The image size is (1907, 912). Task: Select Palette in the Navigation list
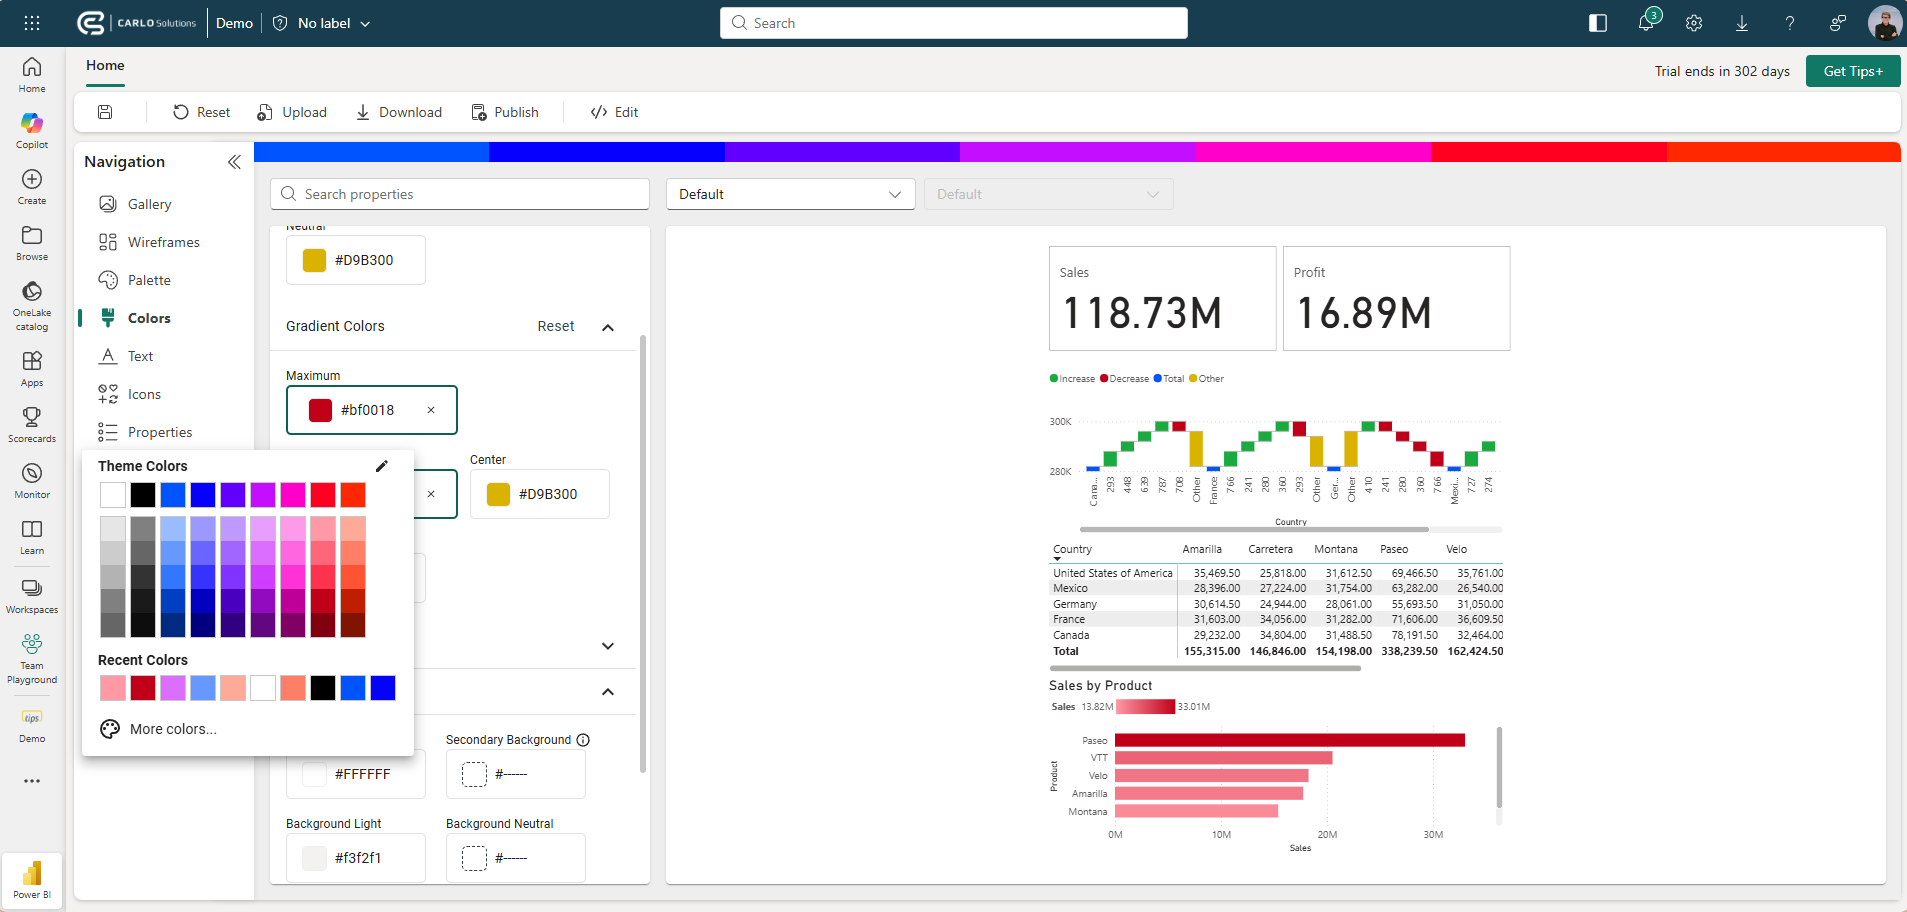[149, 280]
